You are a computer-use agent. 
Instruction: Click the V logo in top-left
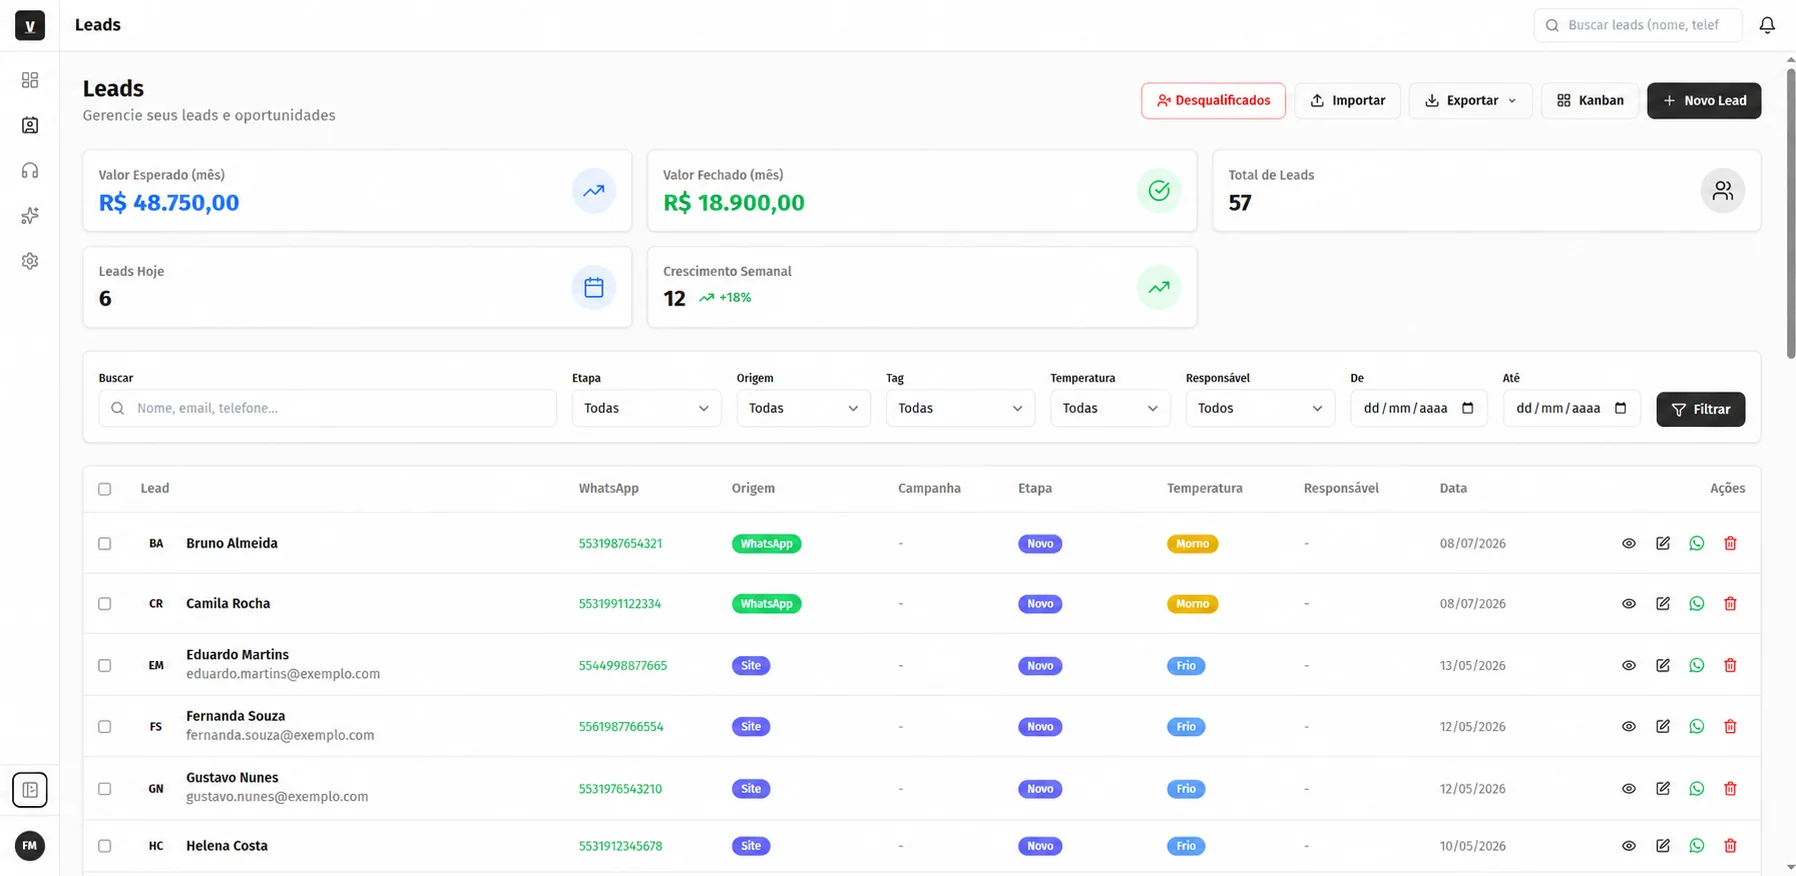(30, 25)
